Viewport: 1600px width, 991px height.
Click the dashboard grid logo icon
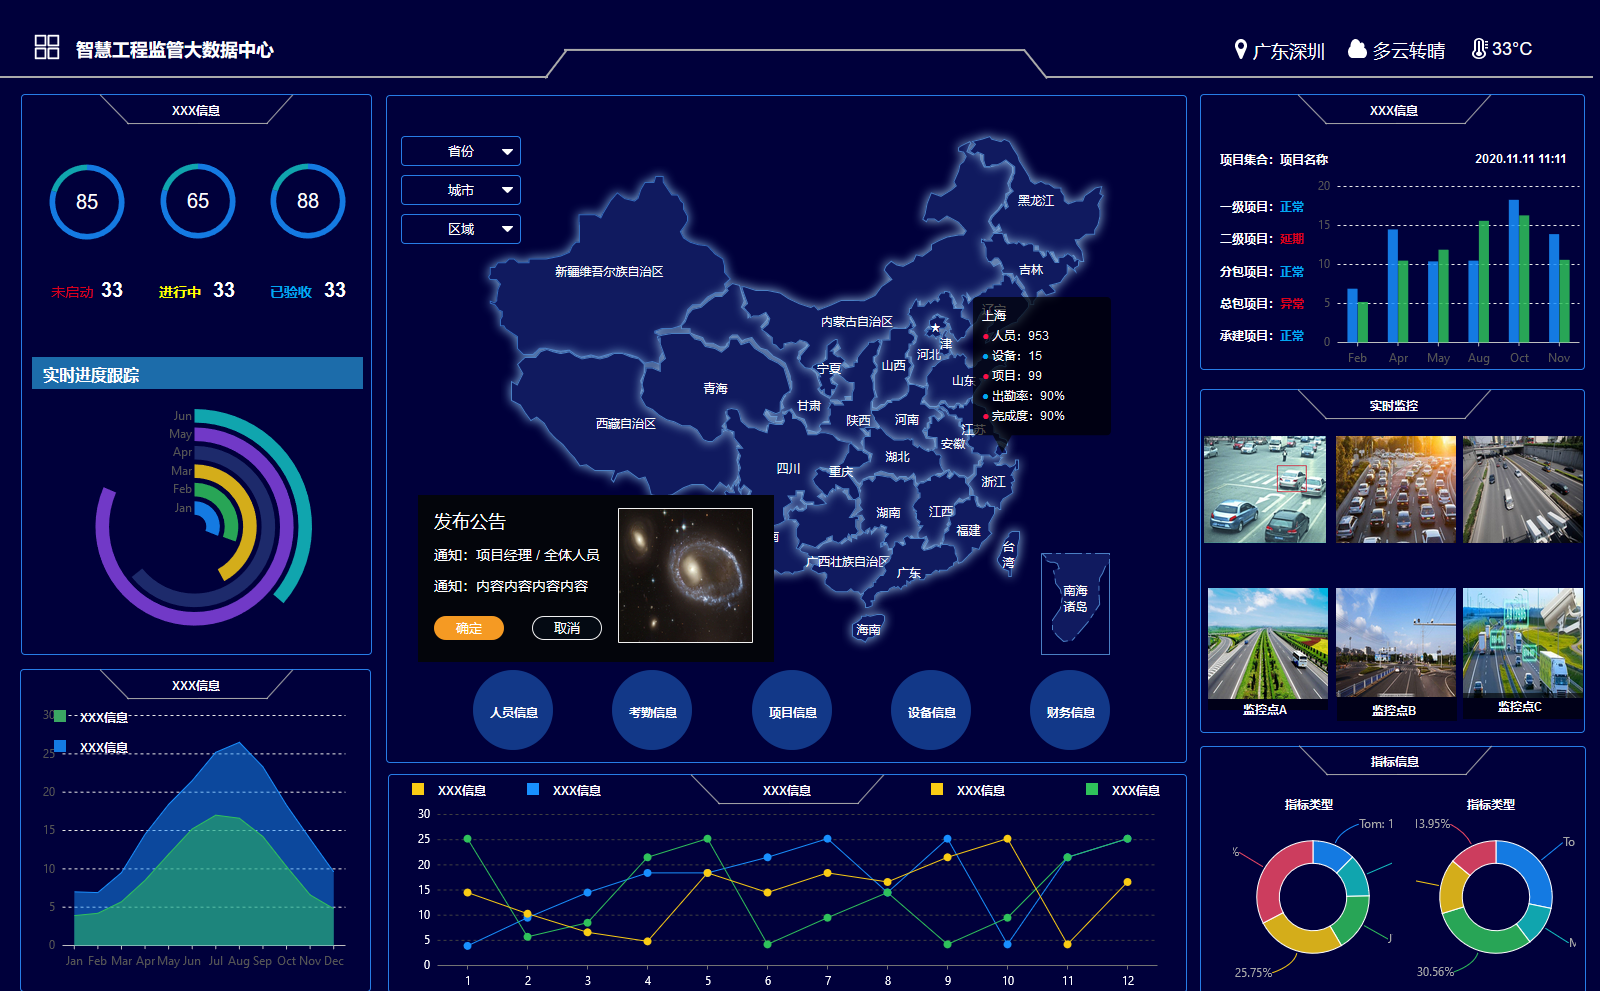pos(47,47)
